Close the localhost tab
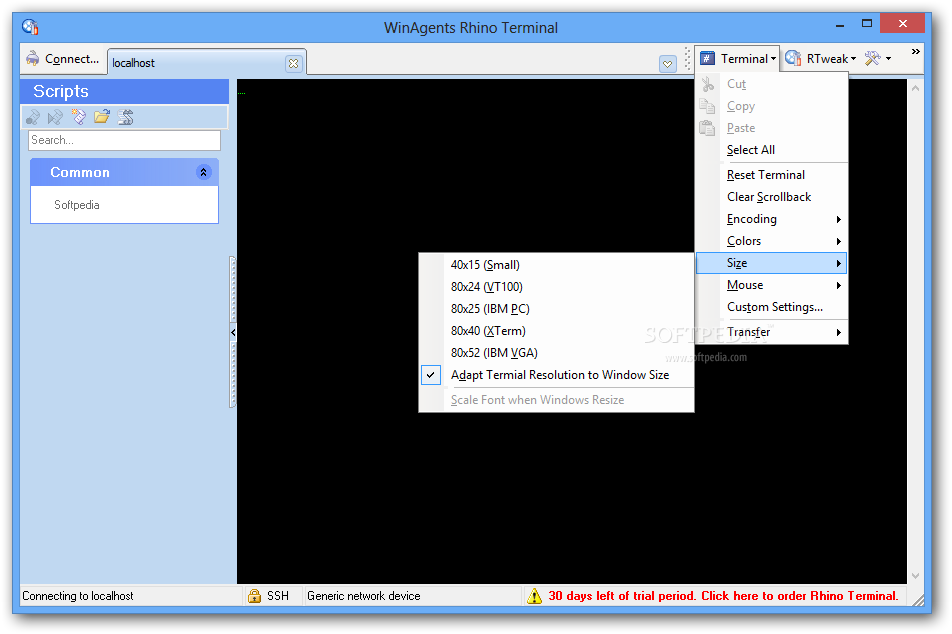The width and height of the screenshot is (952, 634). [293, 63]
